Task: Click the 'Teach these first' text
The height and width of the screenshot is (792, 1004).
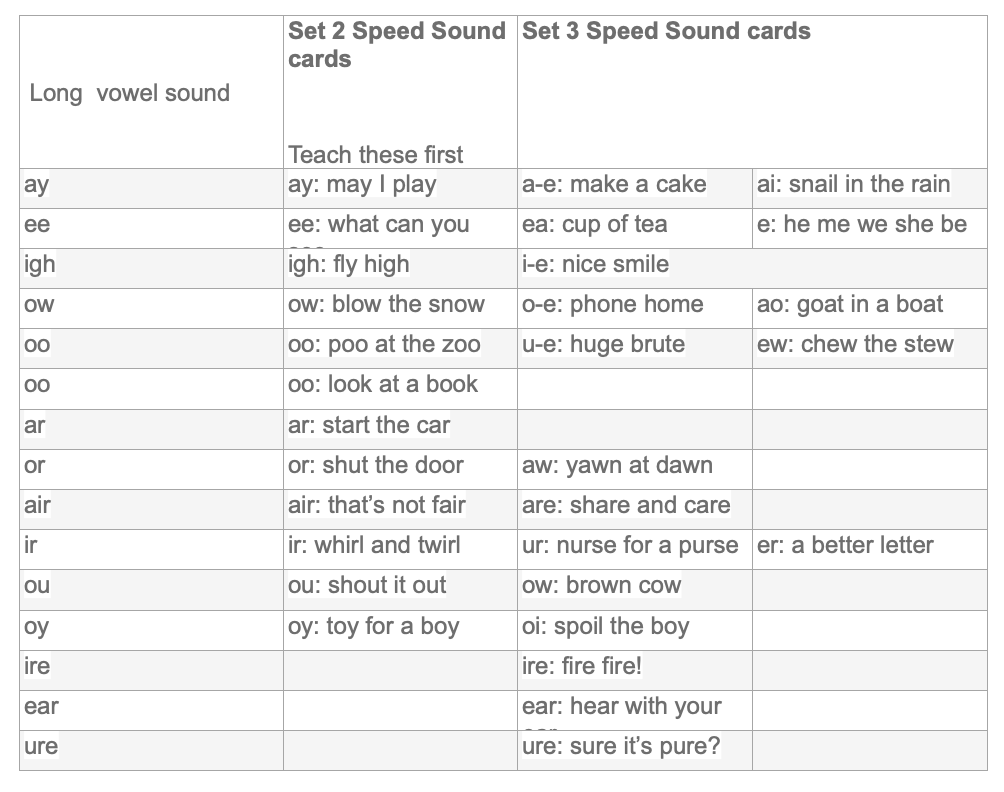Action: pyautogui.click(x=376, y=154)
